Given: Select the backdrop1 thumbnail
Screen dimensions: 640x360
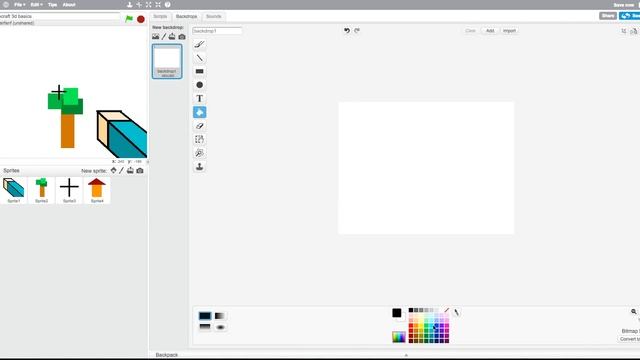Looking at the screenshot, I should [167, 61].
